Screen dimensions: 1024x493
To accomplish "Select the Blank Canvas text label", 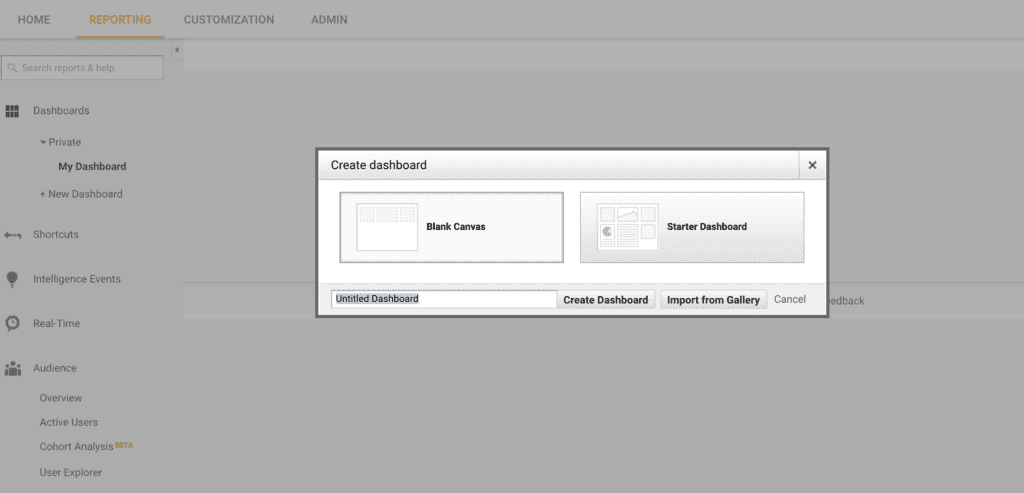I will click(456, 227).
